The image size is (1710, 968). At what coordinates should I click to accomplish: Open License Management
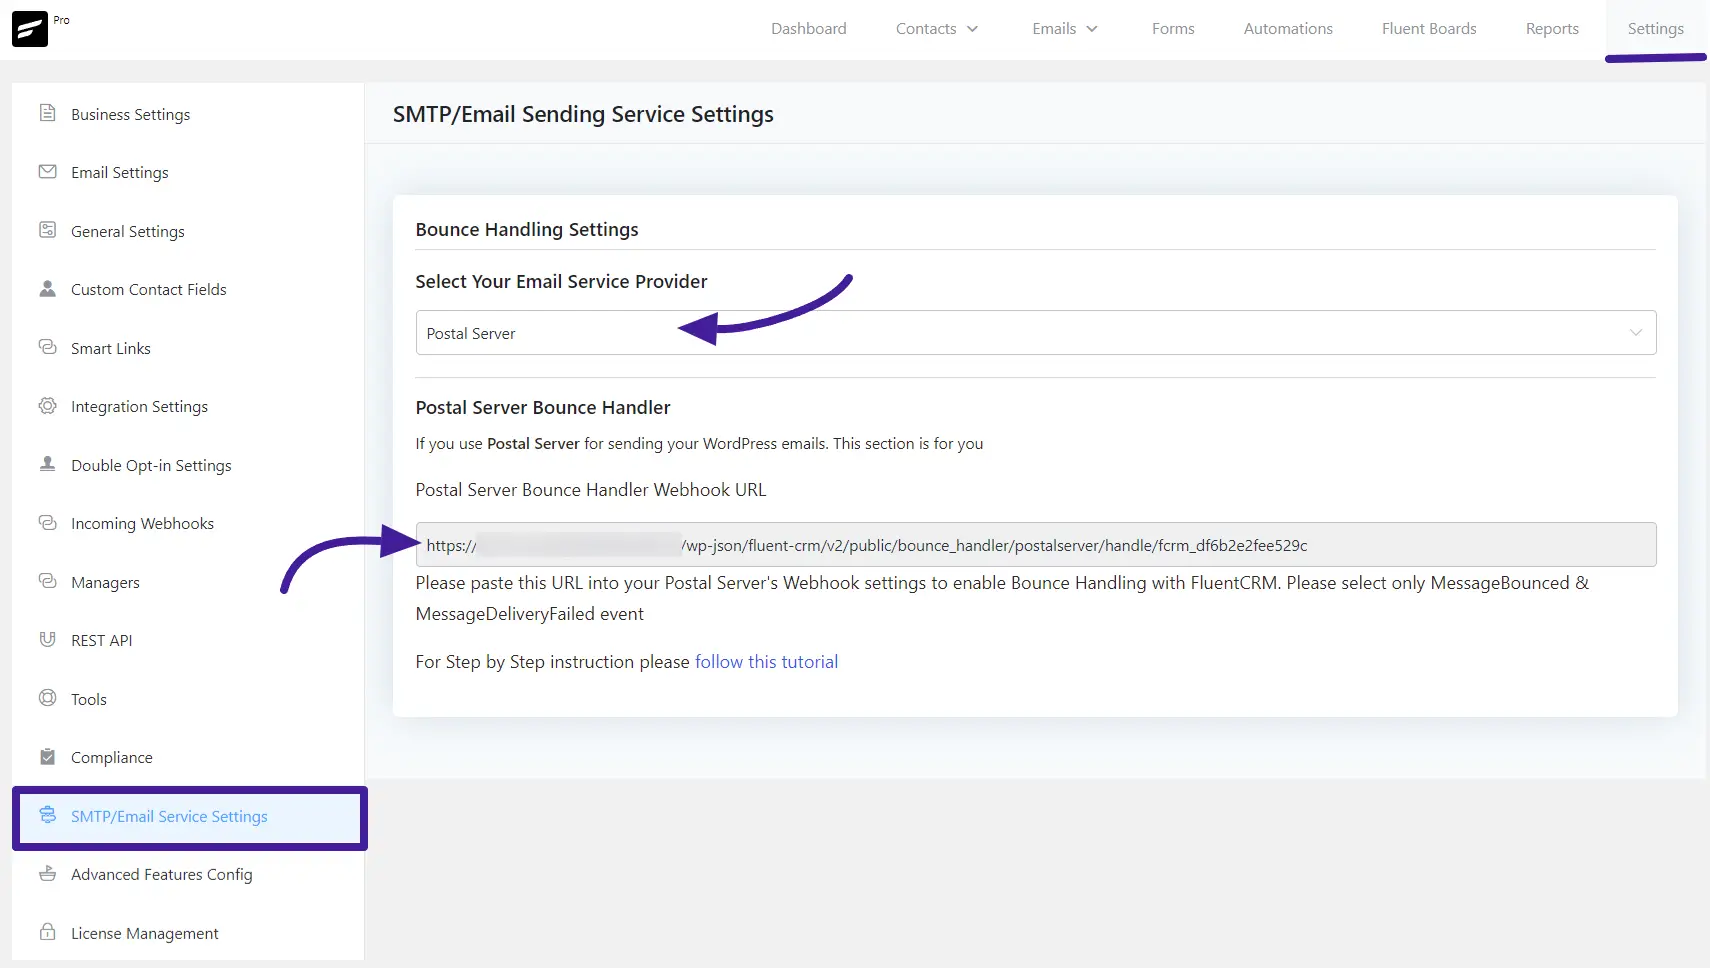(x=145, y=933)
